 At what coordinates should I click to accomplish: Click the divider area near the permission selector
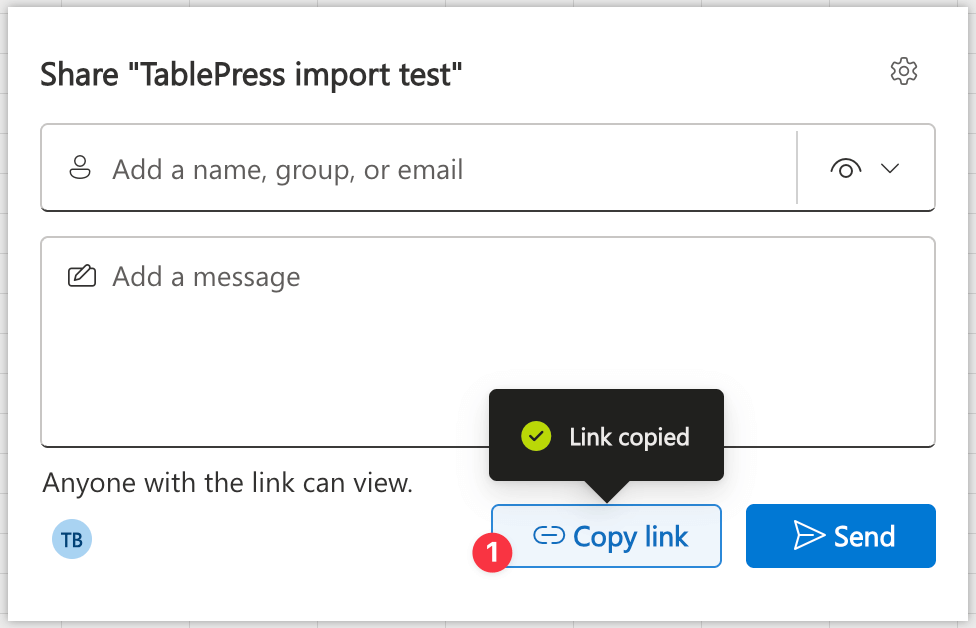click(798, 168)
